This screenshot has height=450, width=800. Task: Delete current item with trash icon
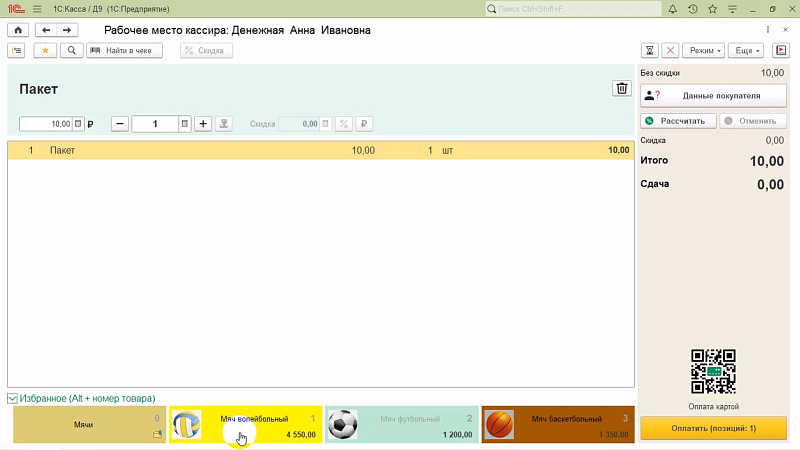click(622, 88)
